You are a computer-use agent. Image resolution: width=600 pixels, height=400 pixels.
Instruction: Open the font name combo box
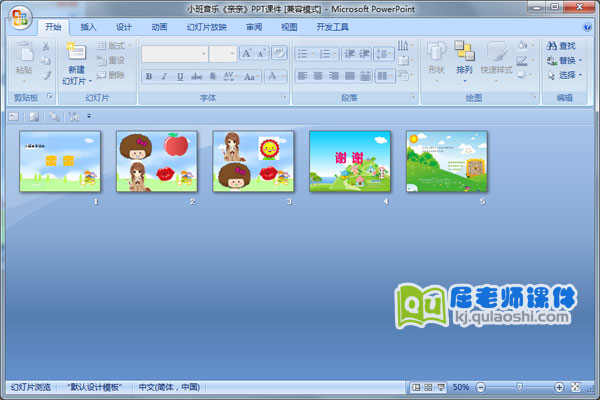coord(174,54)
